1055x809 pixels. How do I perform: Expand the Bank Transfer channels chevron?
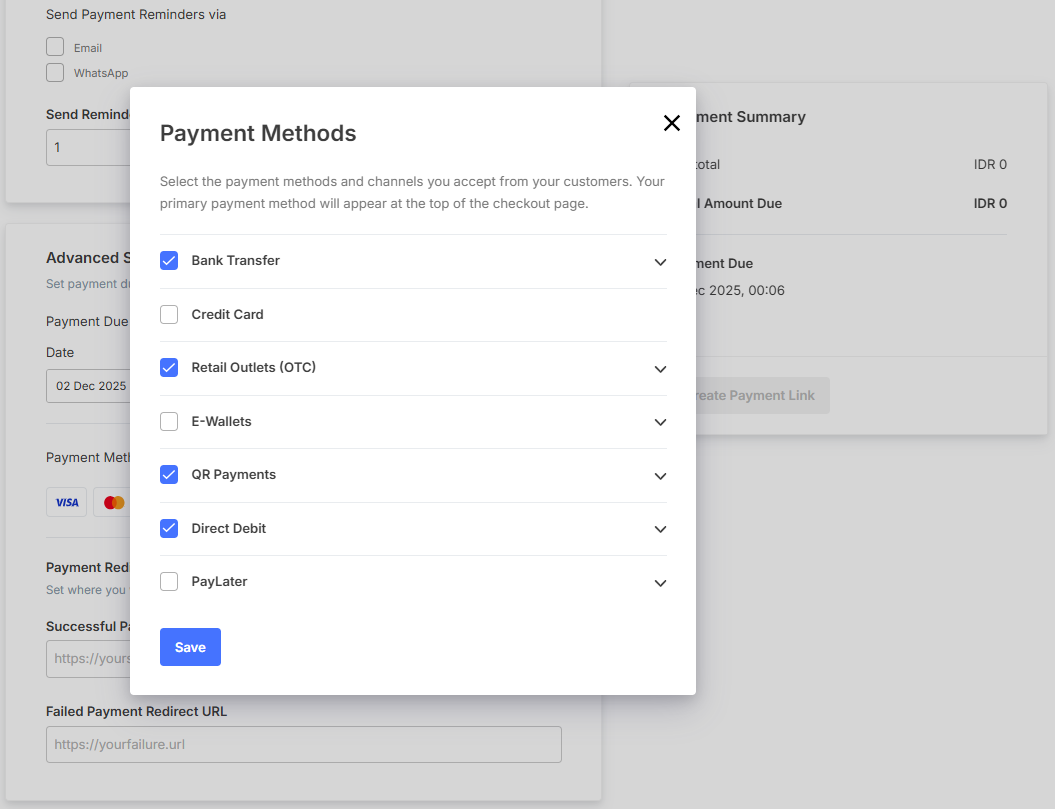click(660, 262)
